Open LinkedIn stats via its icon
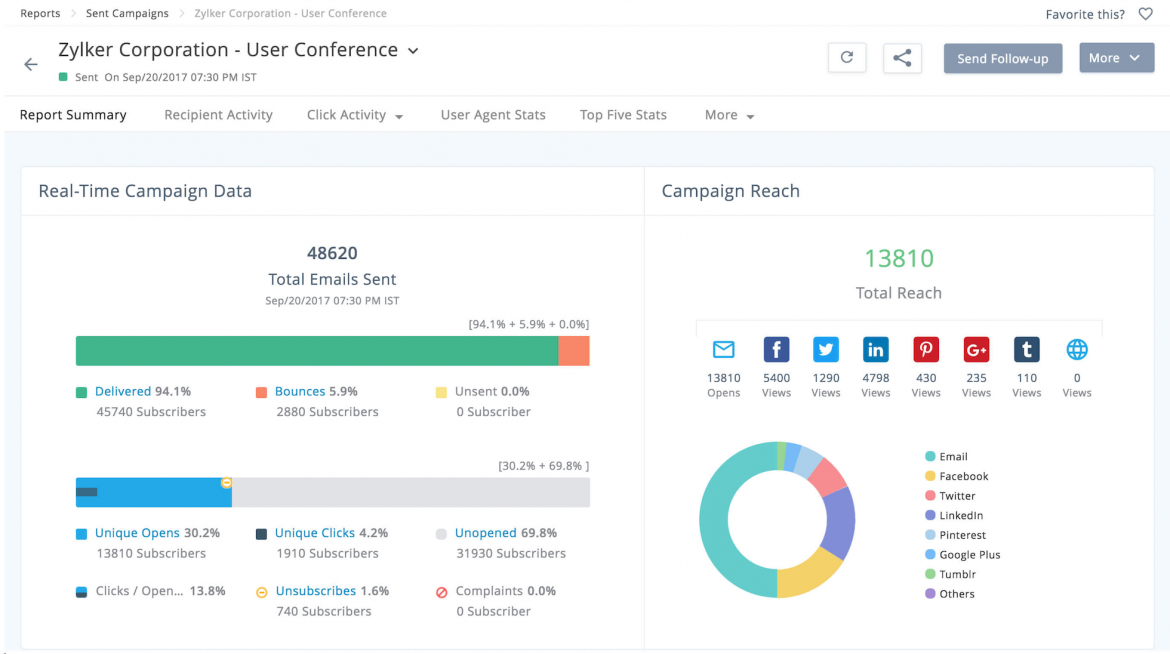This screenshot has width=1170, height=654. [x=875, y=350]
